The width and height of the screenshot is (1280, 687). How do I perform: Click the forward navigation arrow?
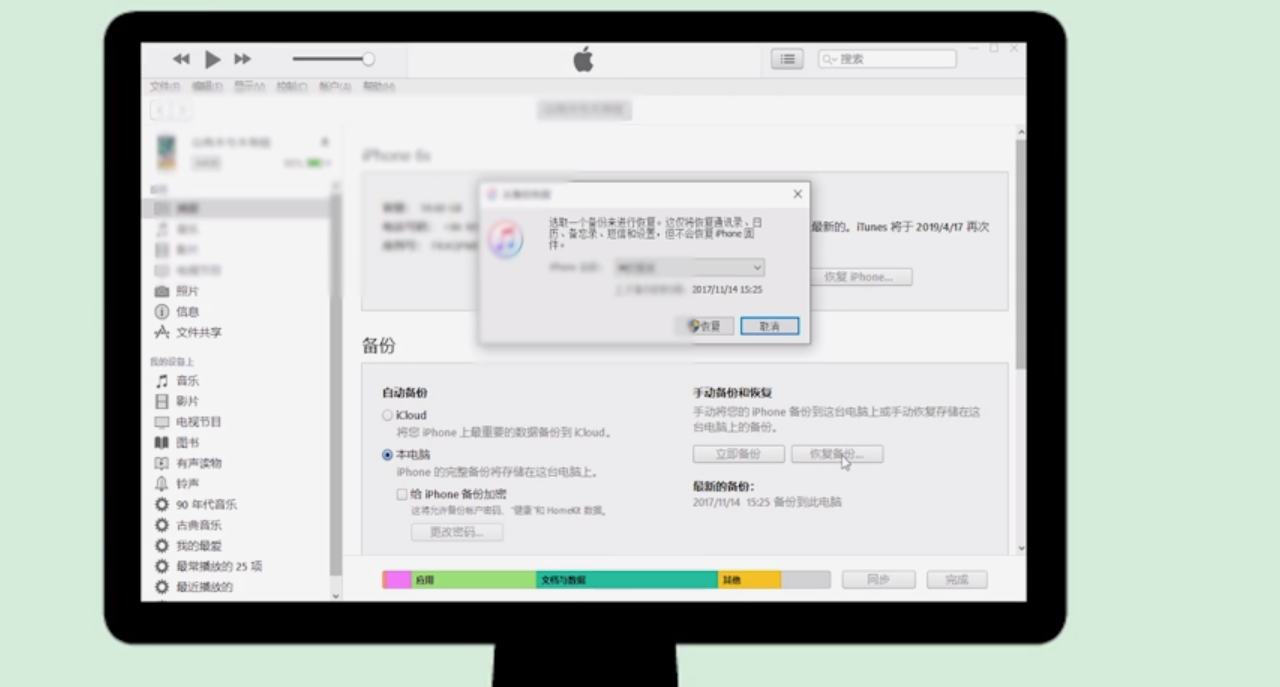coord(182,110)
